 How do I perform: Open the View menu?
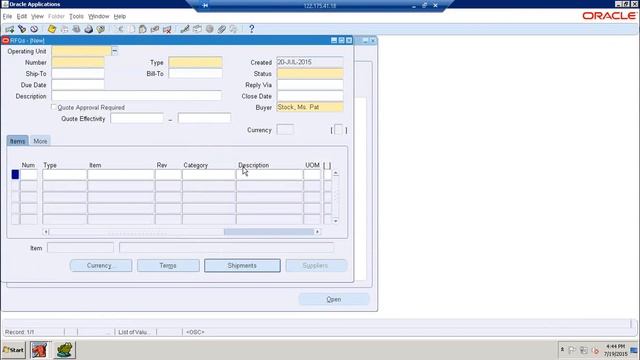click(x=37, y=16)
